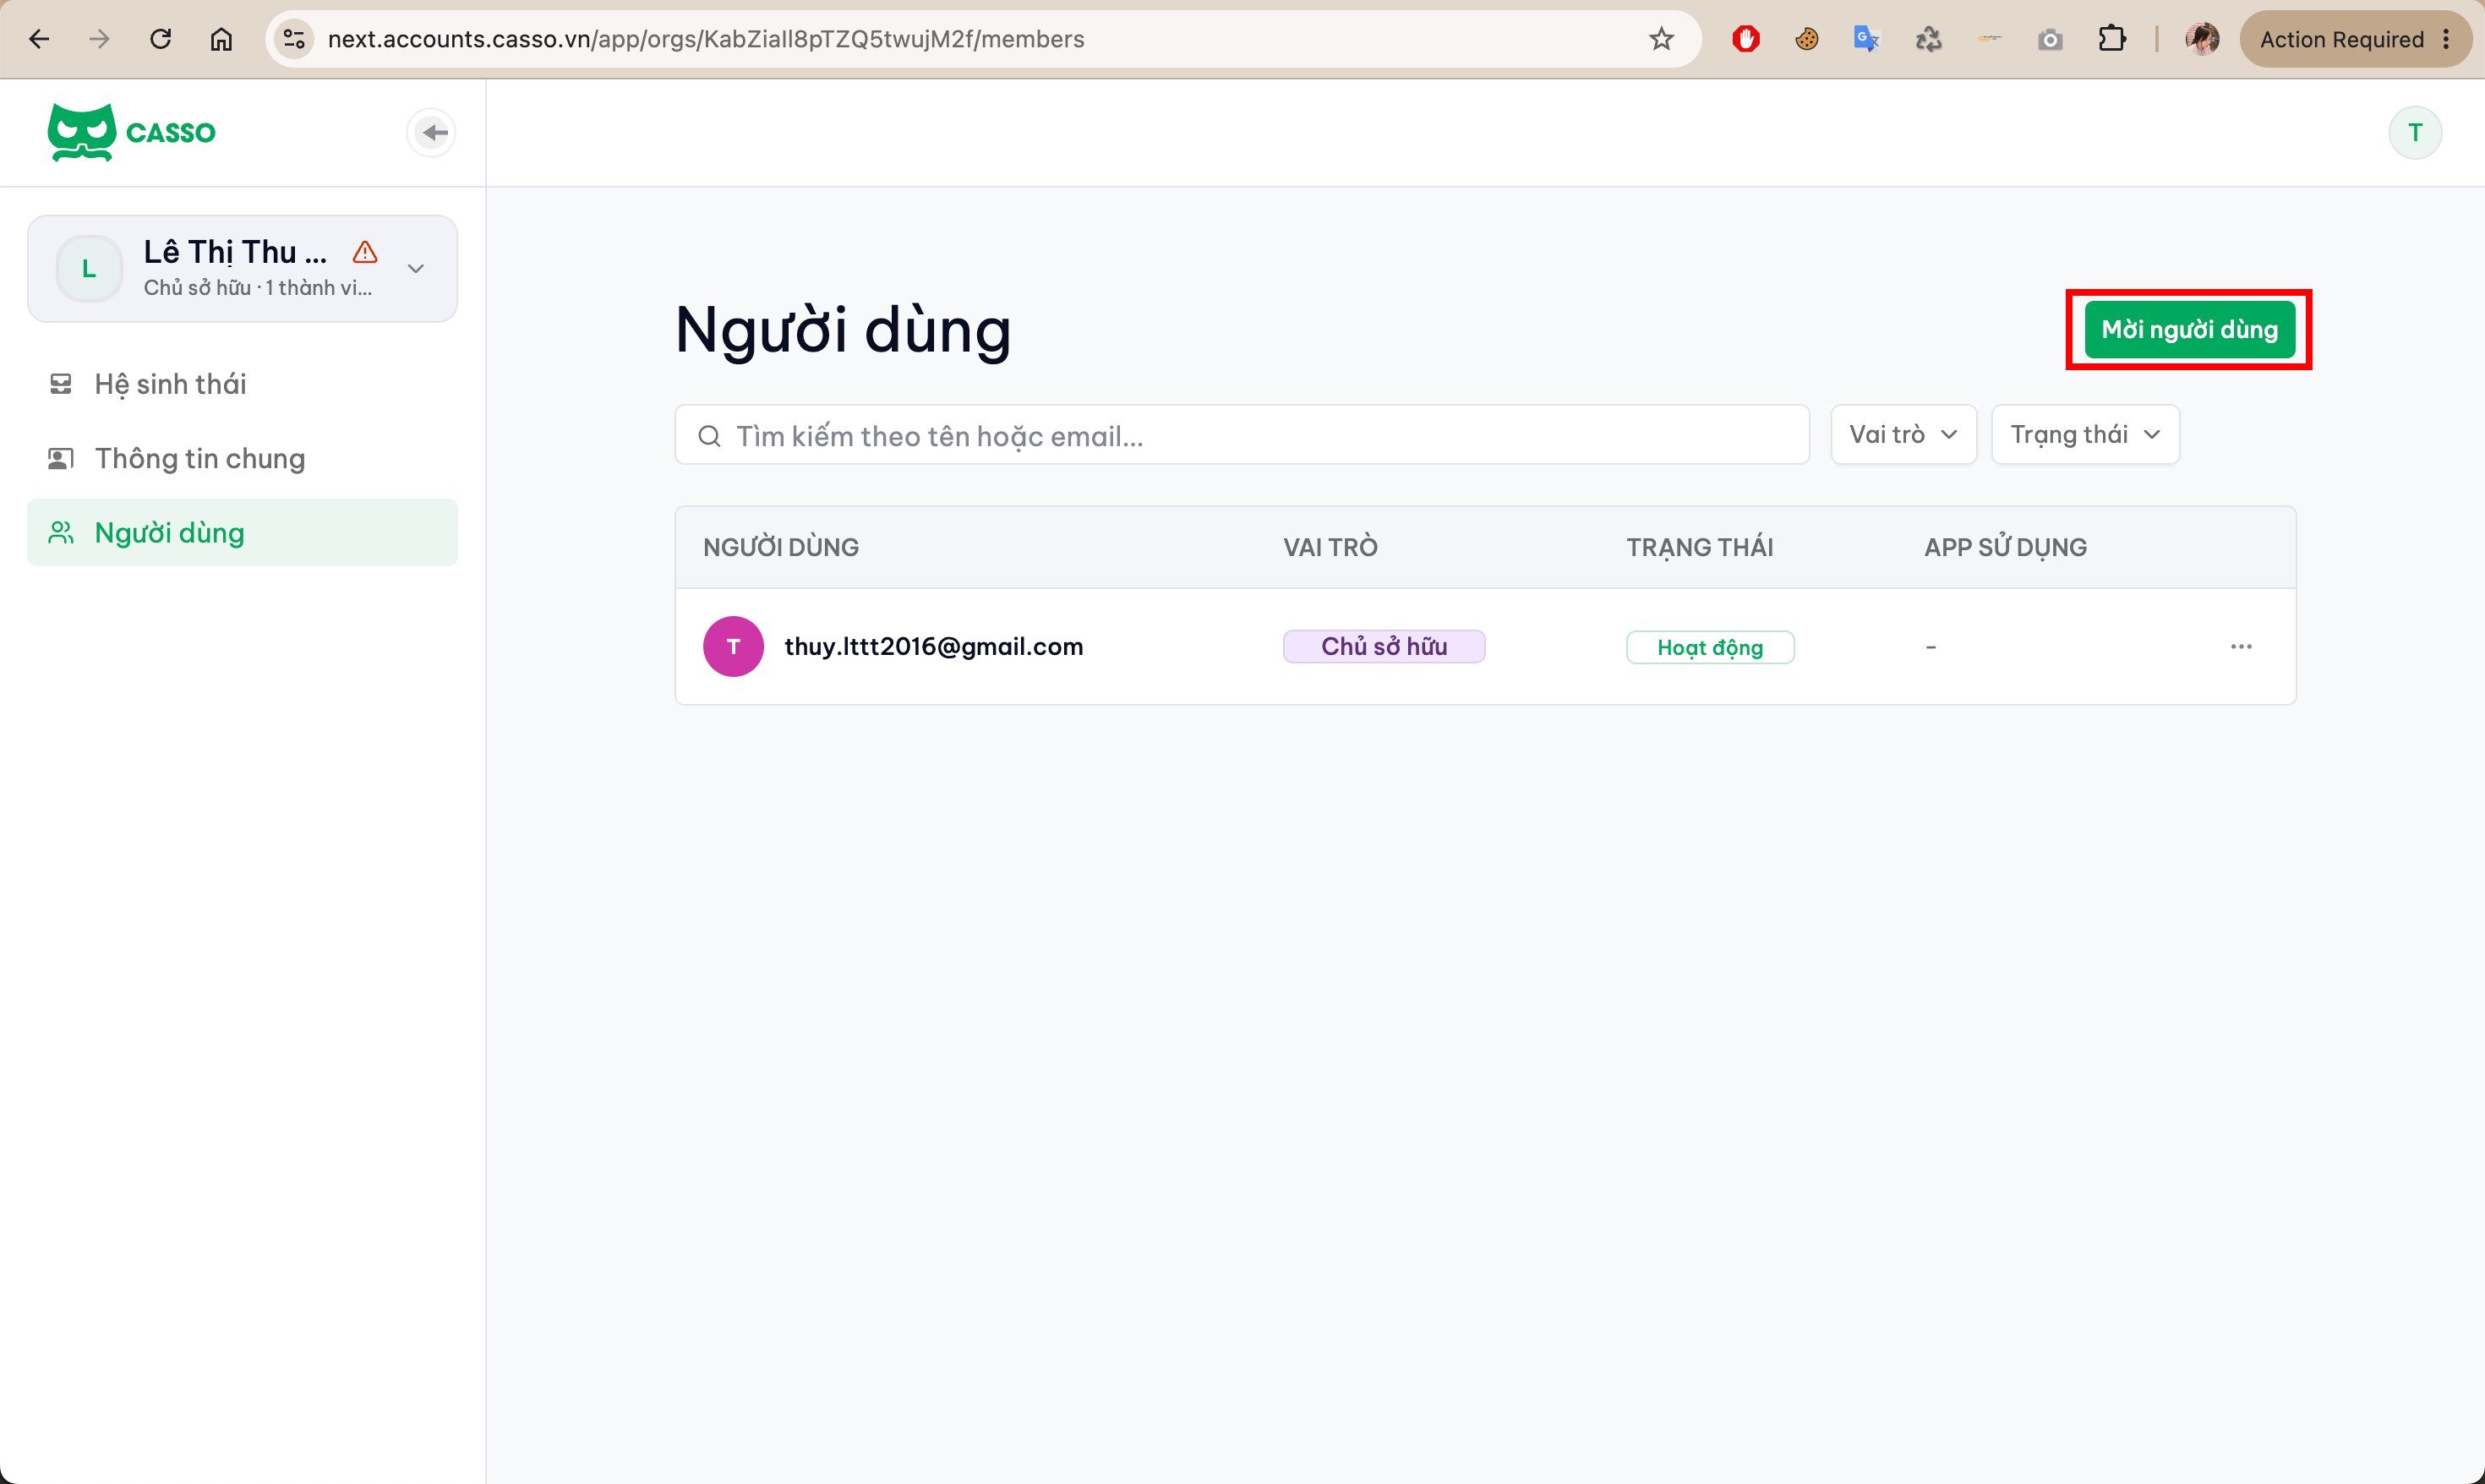Screen dimensions: 2485x1484
Task: Go forward in browser
Action: click(x=99, y=39)
